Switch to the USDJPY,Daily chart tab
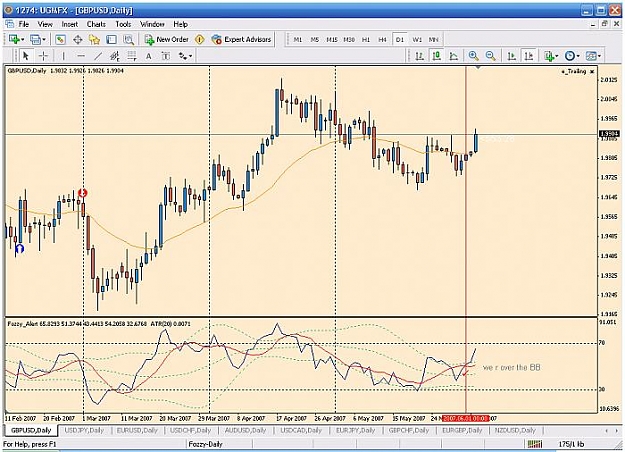 84,430
